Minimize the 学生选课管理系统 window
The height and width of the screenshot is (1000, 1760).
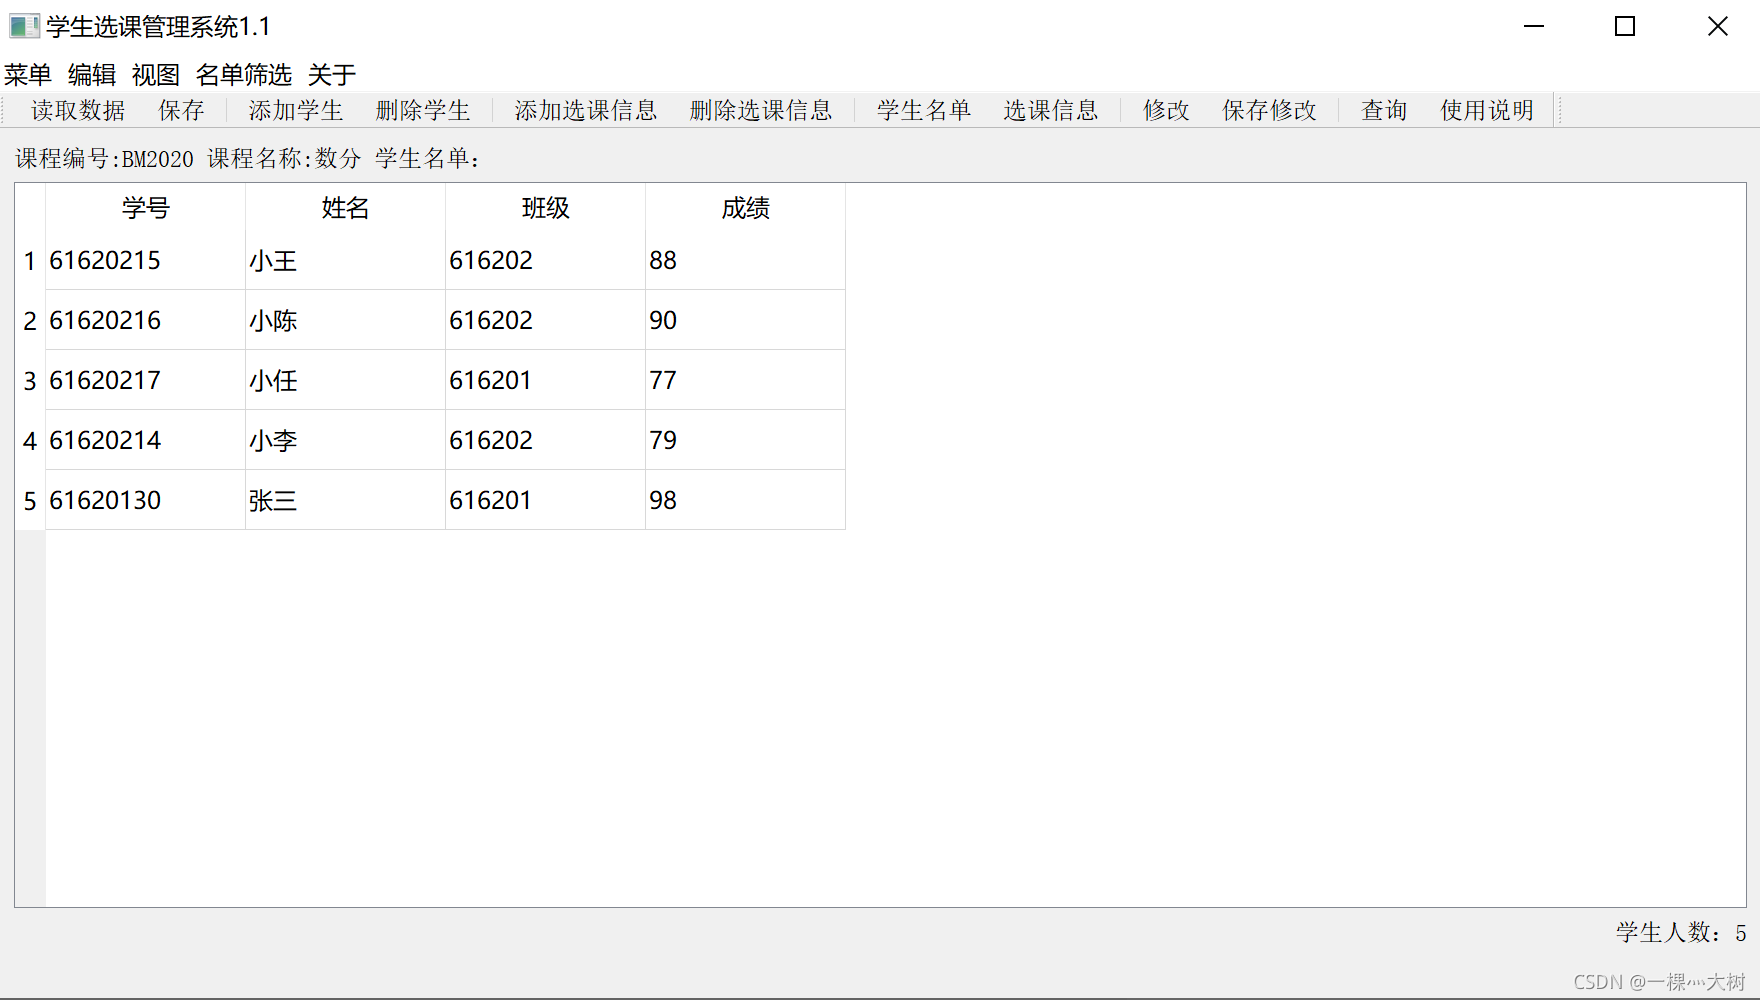pos(1534,26)
